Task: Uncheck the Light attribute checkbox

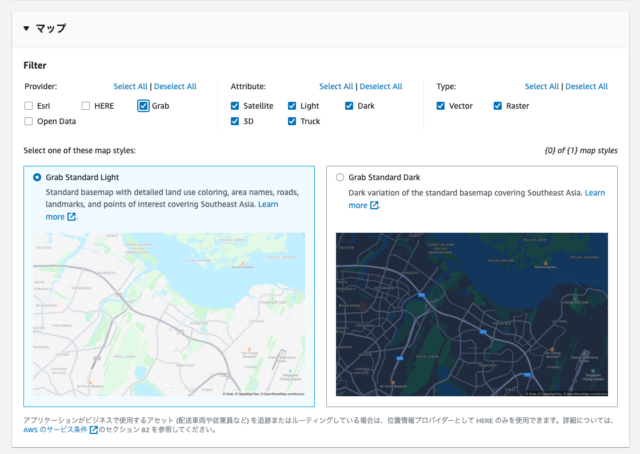Action: click(x=292, y=106)
